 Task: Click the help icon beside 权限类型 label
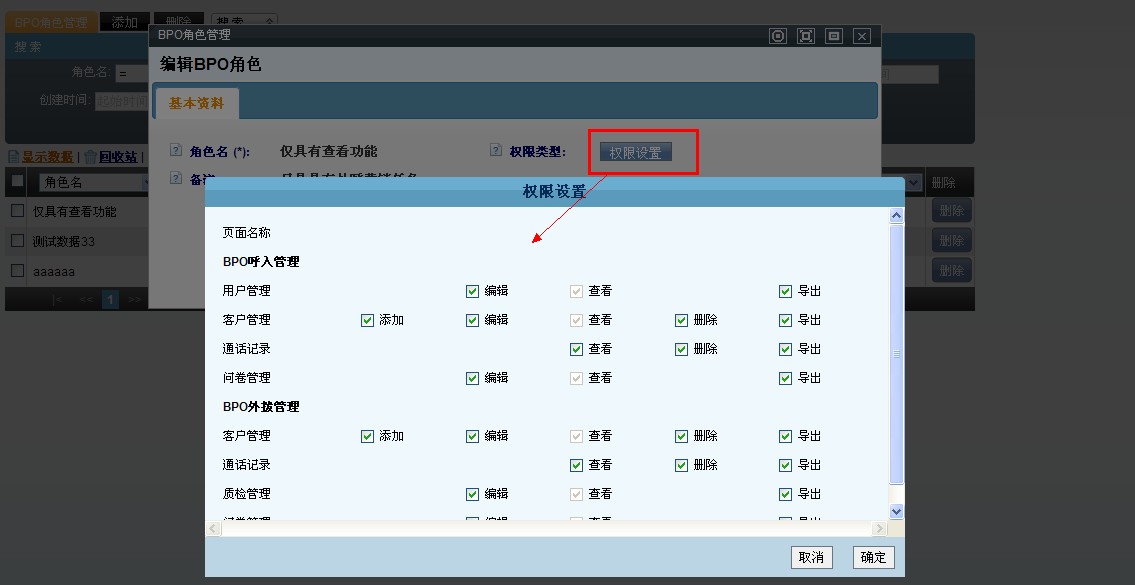(x=496, y=151)
